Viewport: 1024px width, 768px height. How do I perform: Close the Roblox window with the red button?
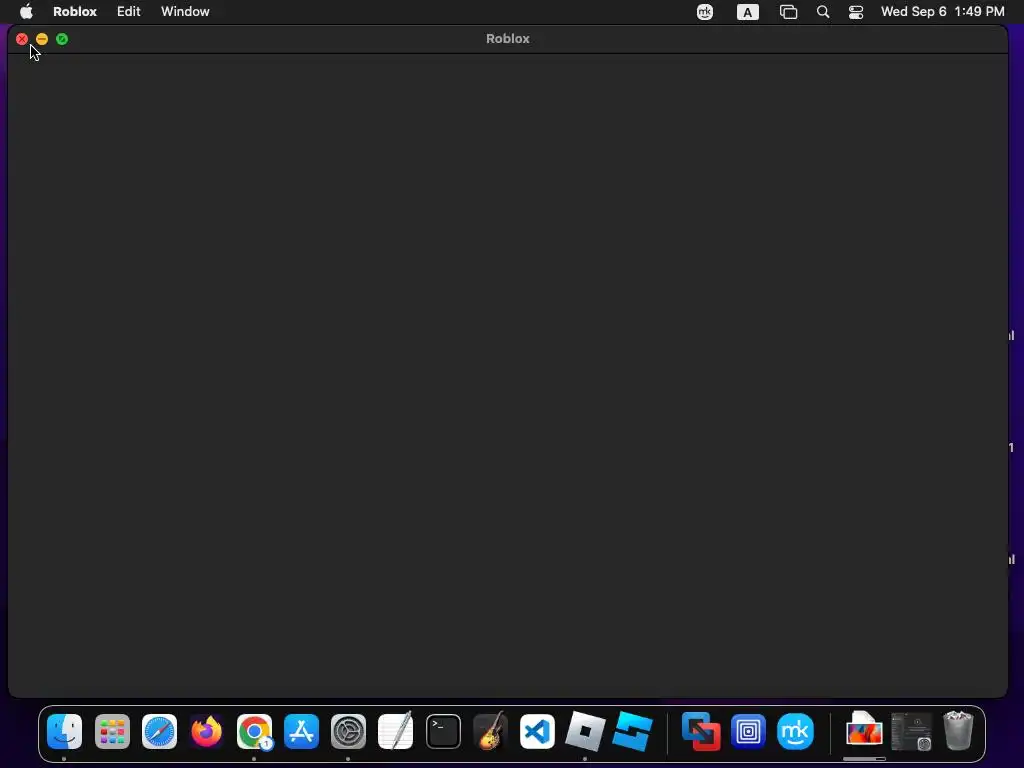pos(22,39)
